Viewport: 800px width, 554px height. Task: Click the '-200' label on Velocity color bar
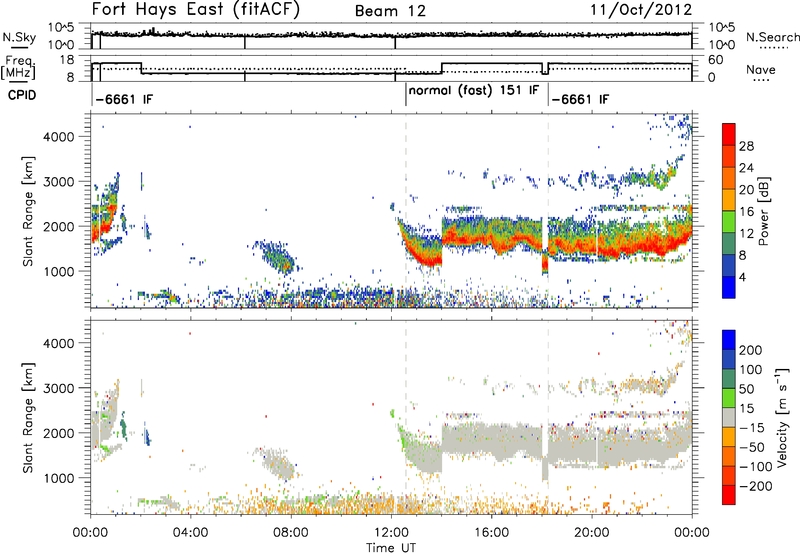[755, 486]
